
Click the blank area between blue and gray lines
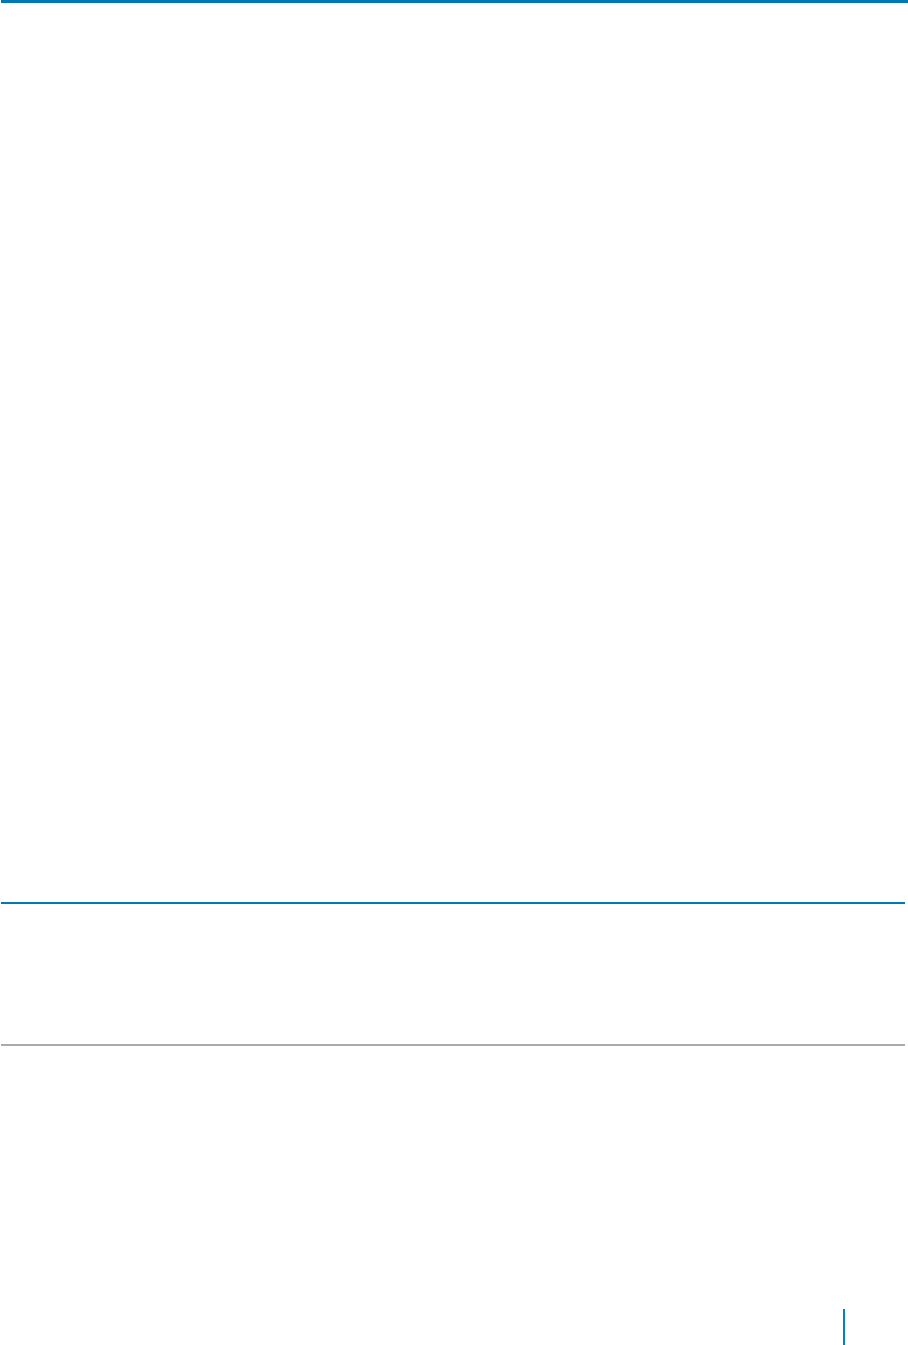click(x=454, y=975)
